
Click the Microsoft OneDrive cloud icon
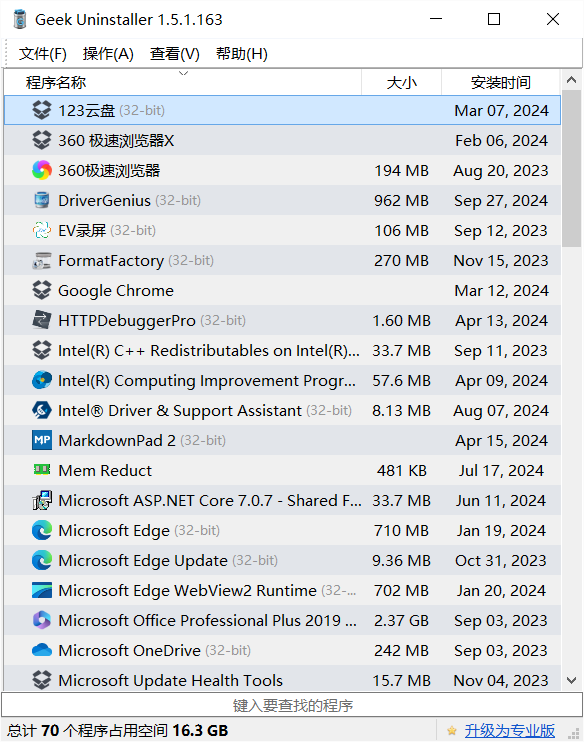[42, 650]
